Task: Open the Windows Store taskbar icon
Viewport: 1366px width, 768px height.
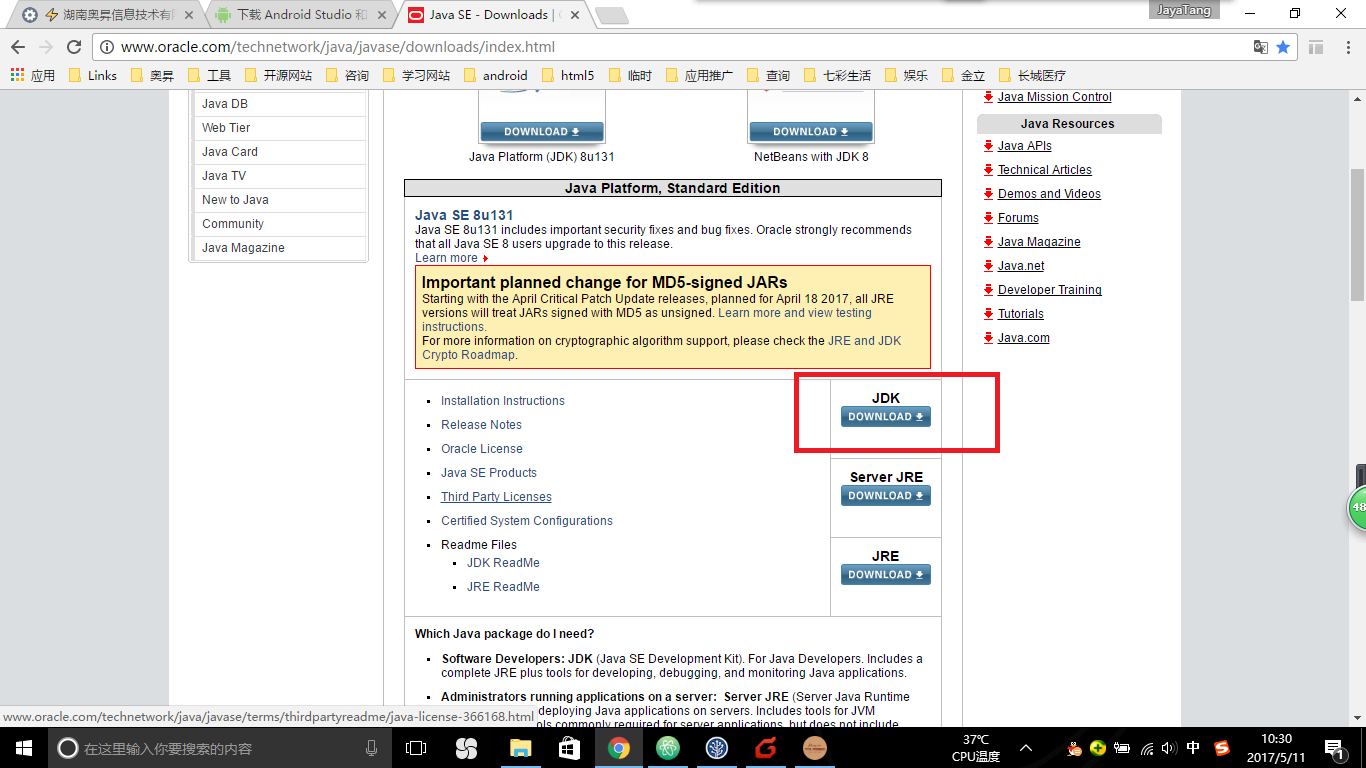Action: pos(569,748)
